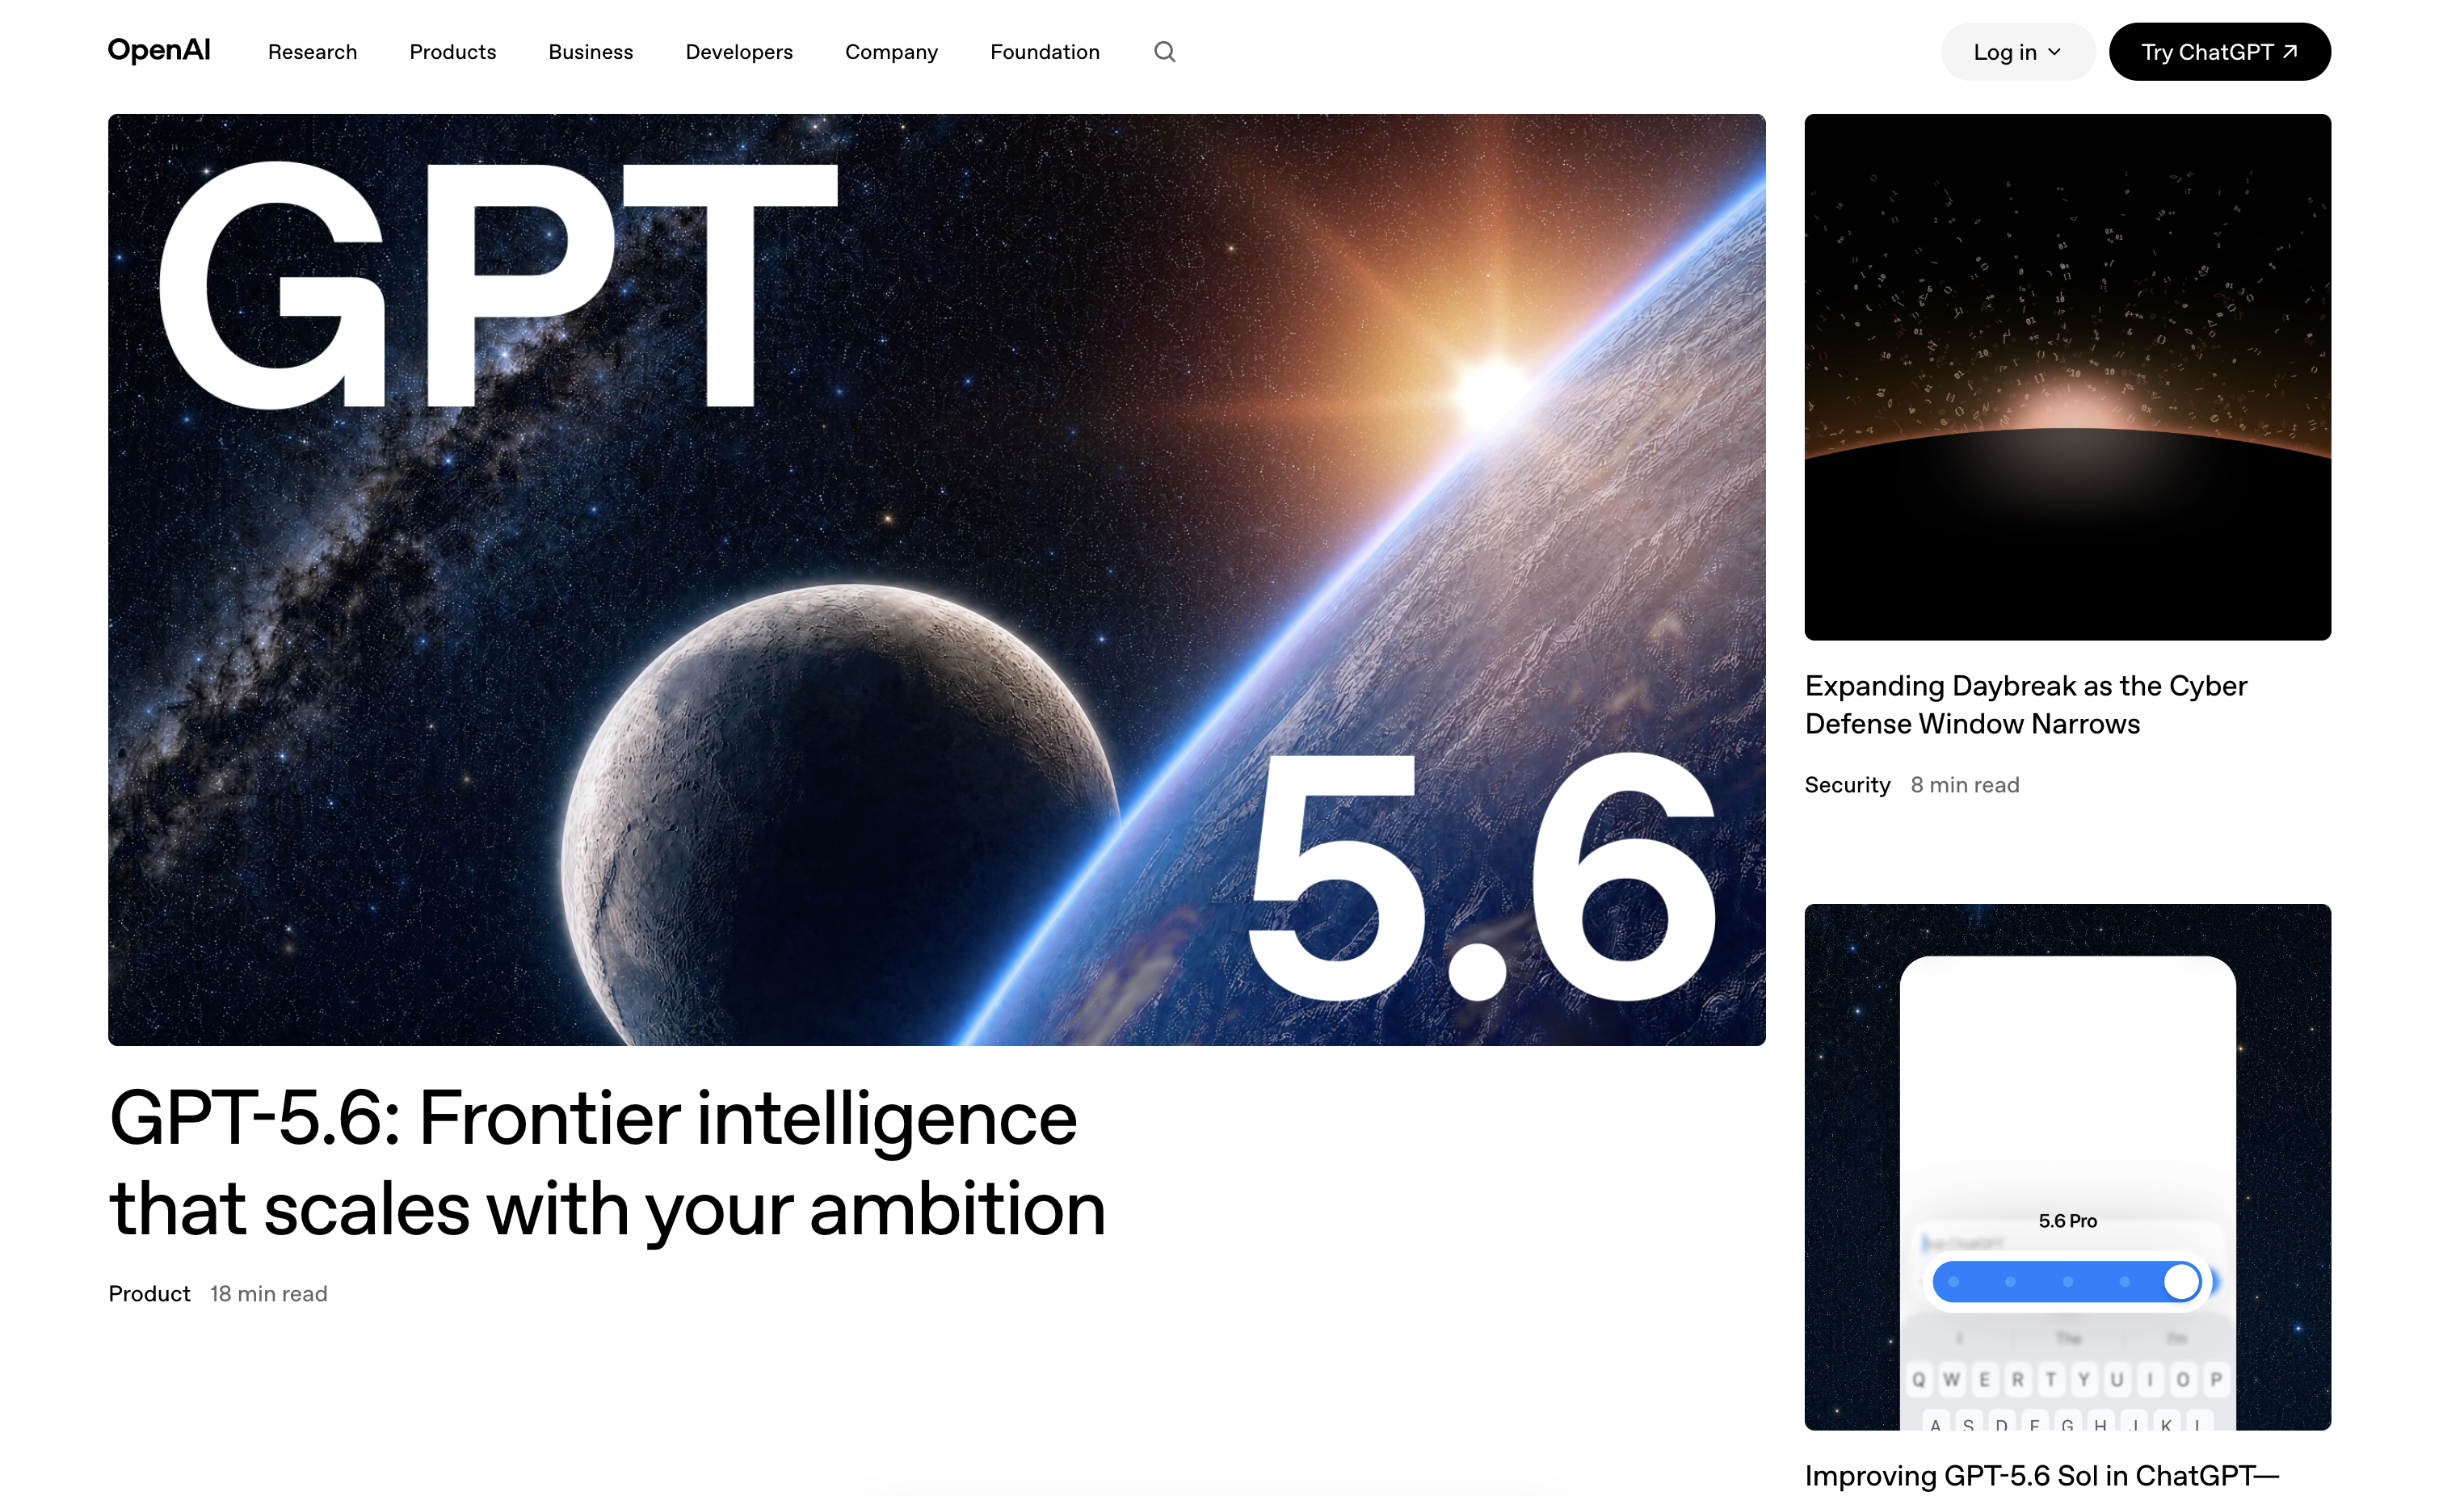This screenshot has width=2464, height=1496.
Task: Open the Developers menu
Action: click(x=739, y=52)
